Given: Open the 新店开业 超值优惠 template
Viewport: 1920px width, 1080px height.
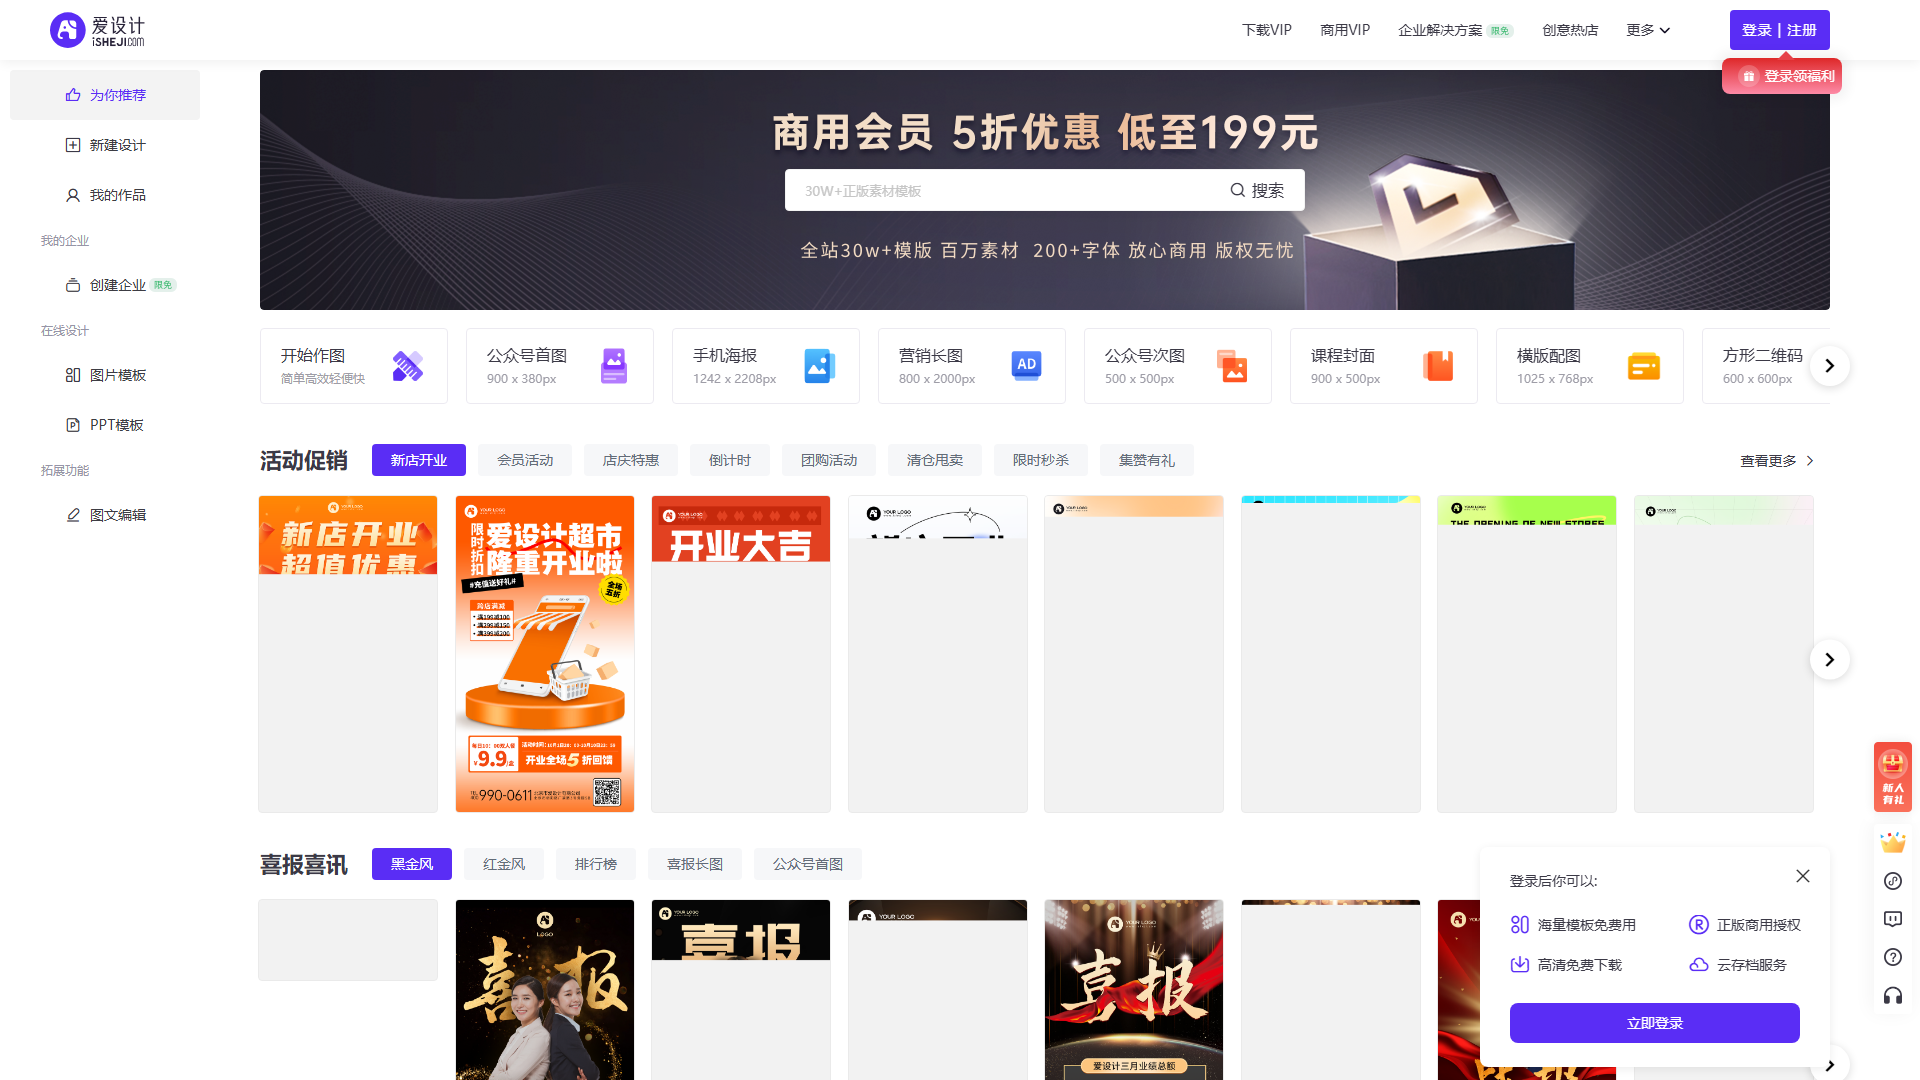Looking at the screenshot, I should (x=348, y=654).
